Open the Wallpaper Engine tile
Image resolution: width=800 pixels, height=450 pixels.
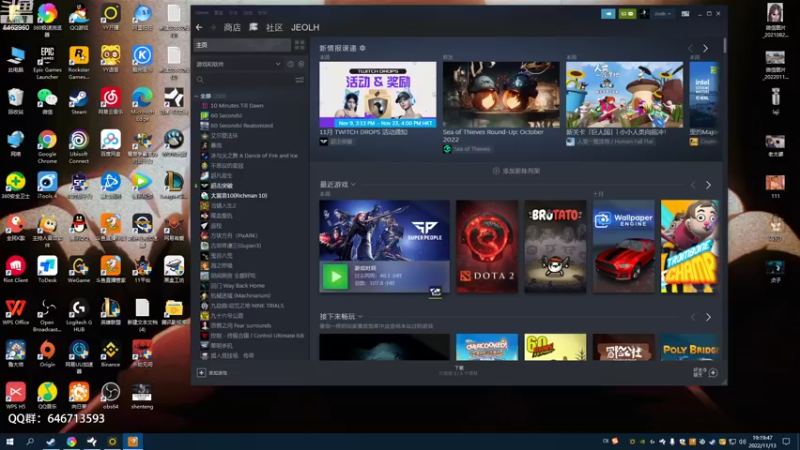[623, 246]
